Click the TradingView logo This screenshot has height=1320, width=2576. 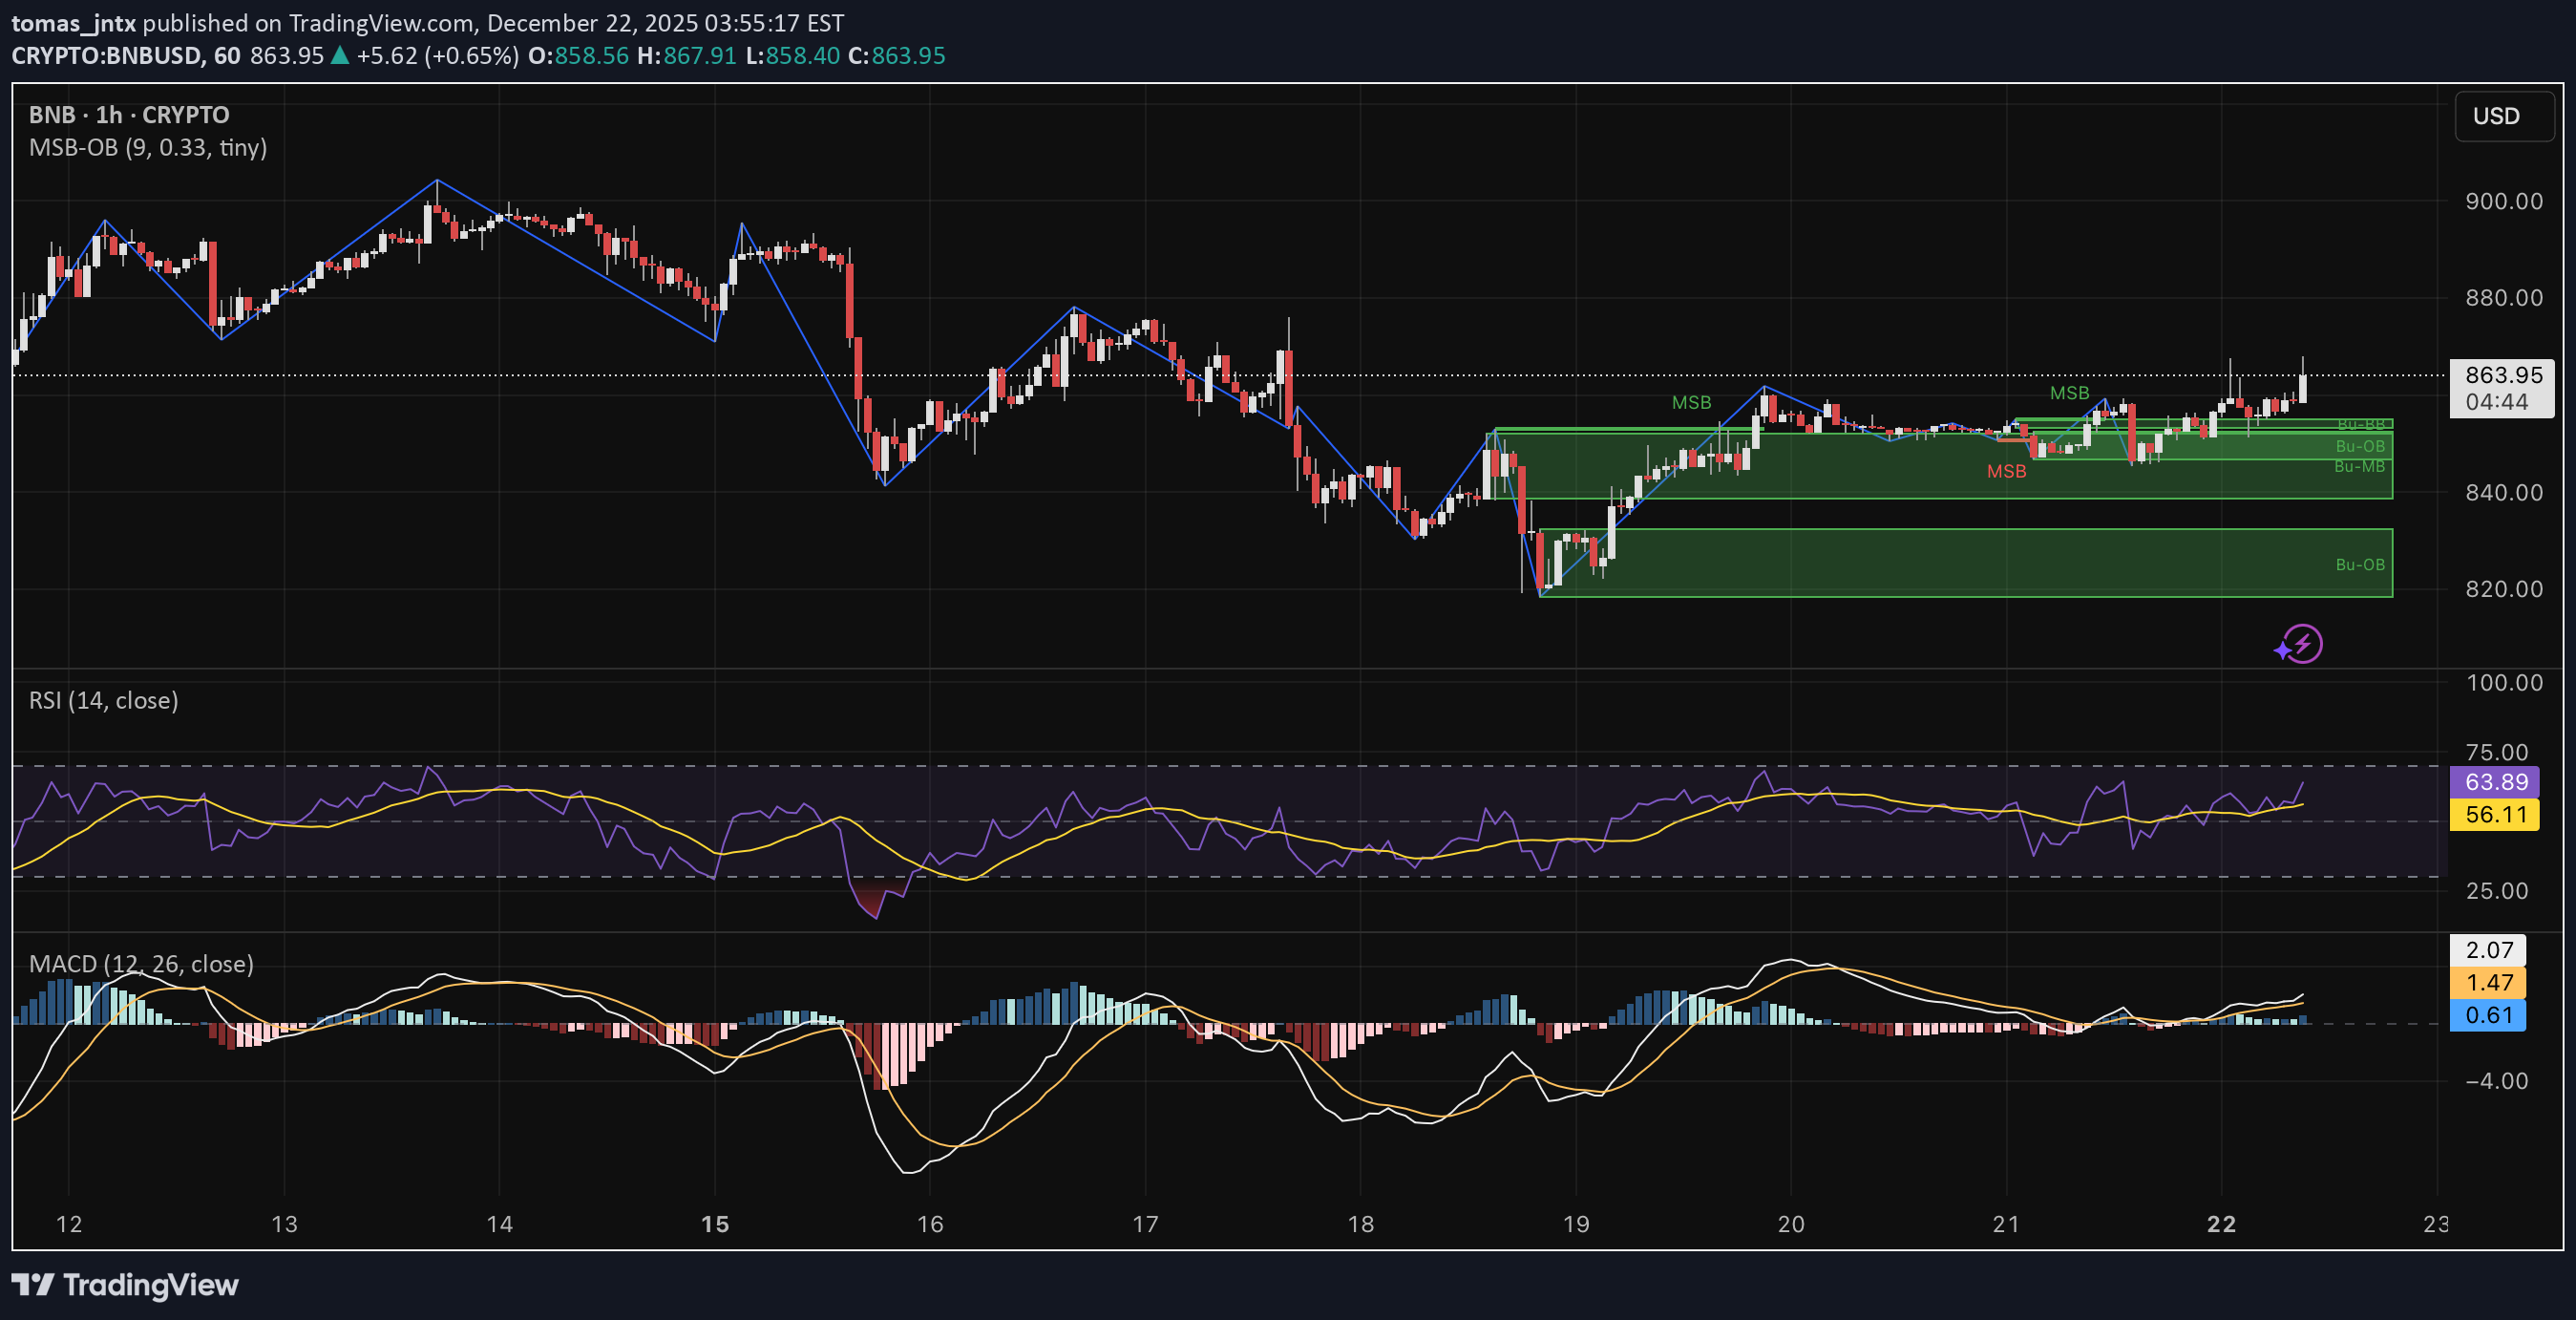click(124, 1286)
